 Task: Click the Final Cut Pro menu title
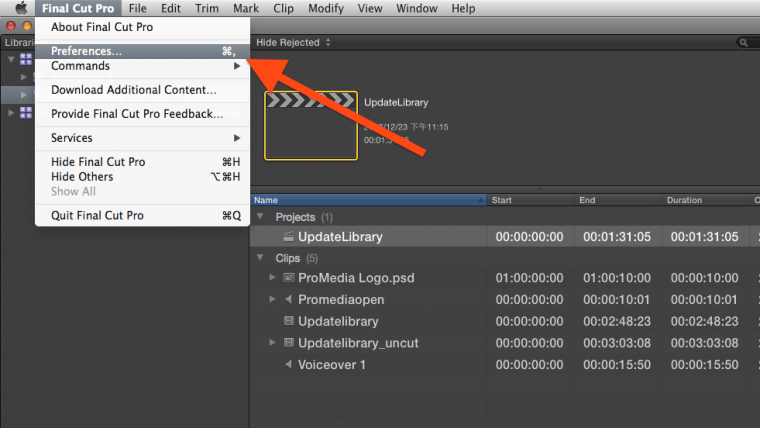[78, 8]
